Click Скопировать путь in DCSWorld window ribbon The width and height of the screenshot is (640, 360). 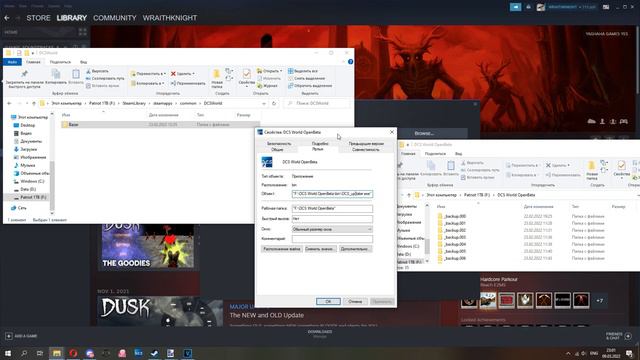pos(105,78)
